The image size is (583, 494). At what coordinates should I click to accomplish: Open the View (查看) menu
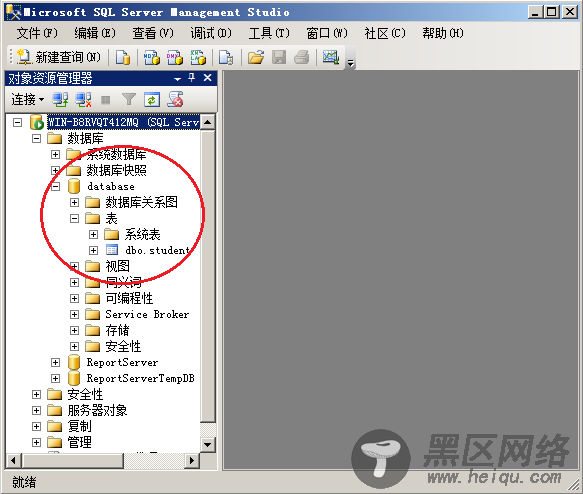click(153, 33)
